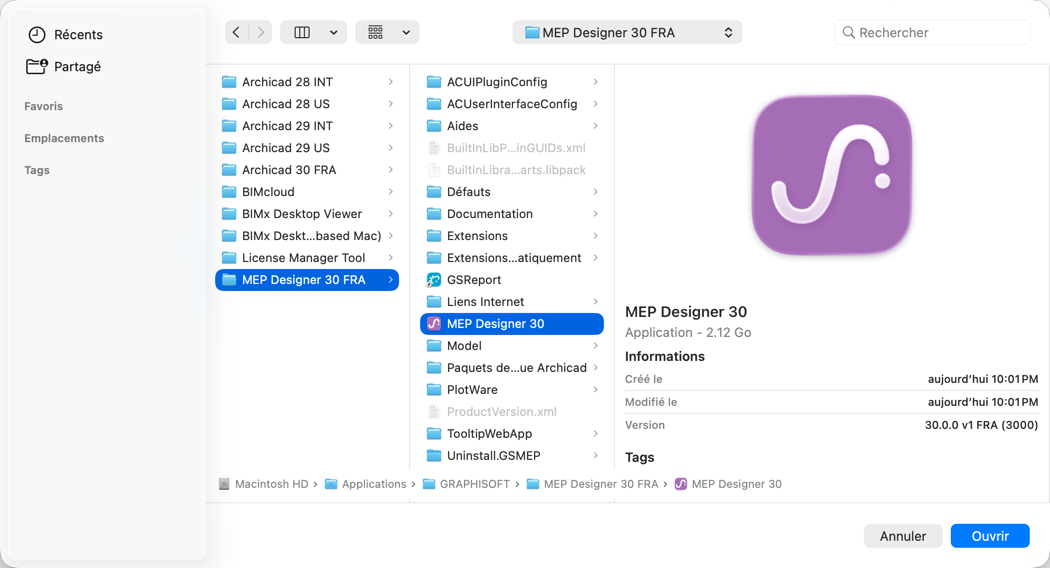The image size is (1050, 568).
Task: Click the Model folder icon
Action: coord(434,346)
